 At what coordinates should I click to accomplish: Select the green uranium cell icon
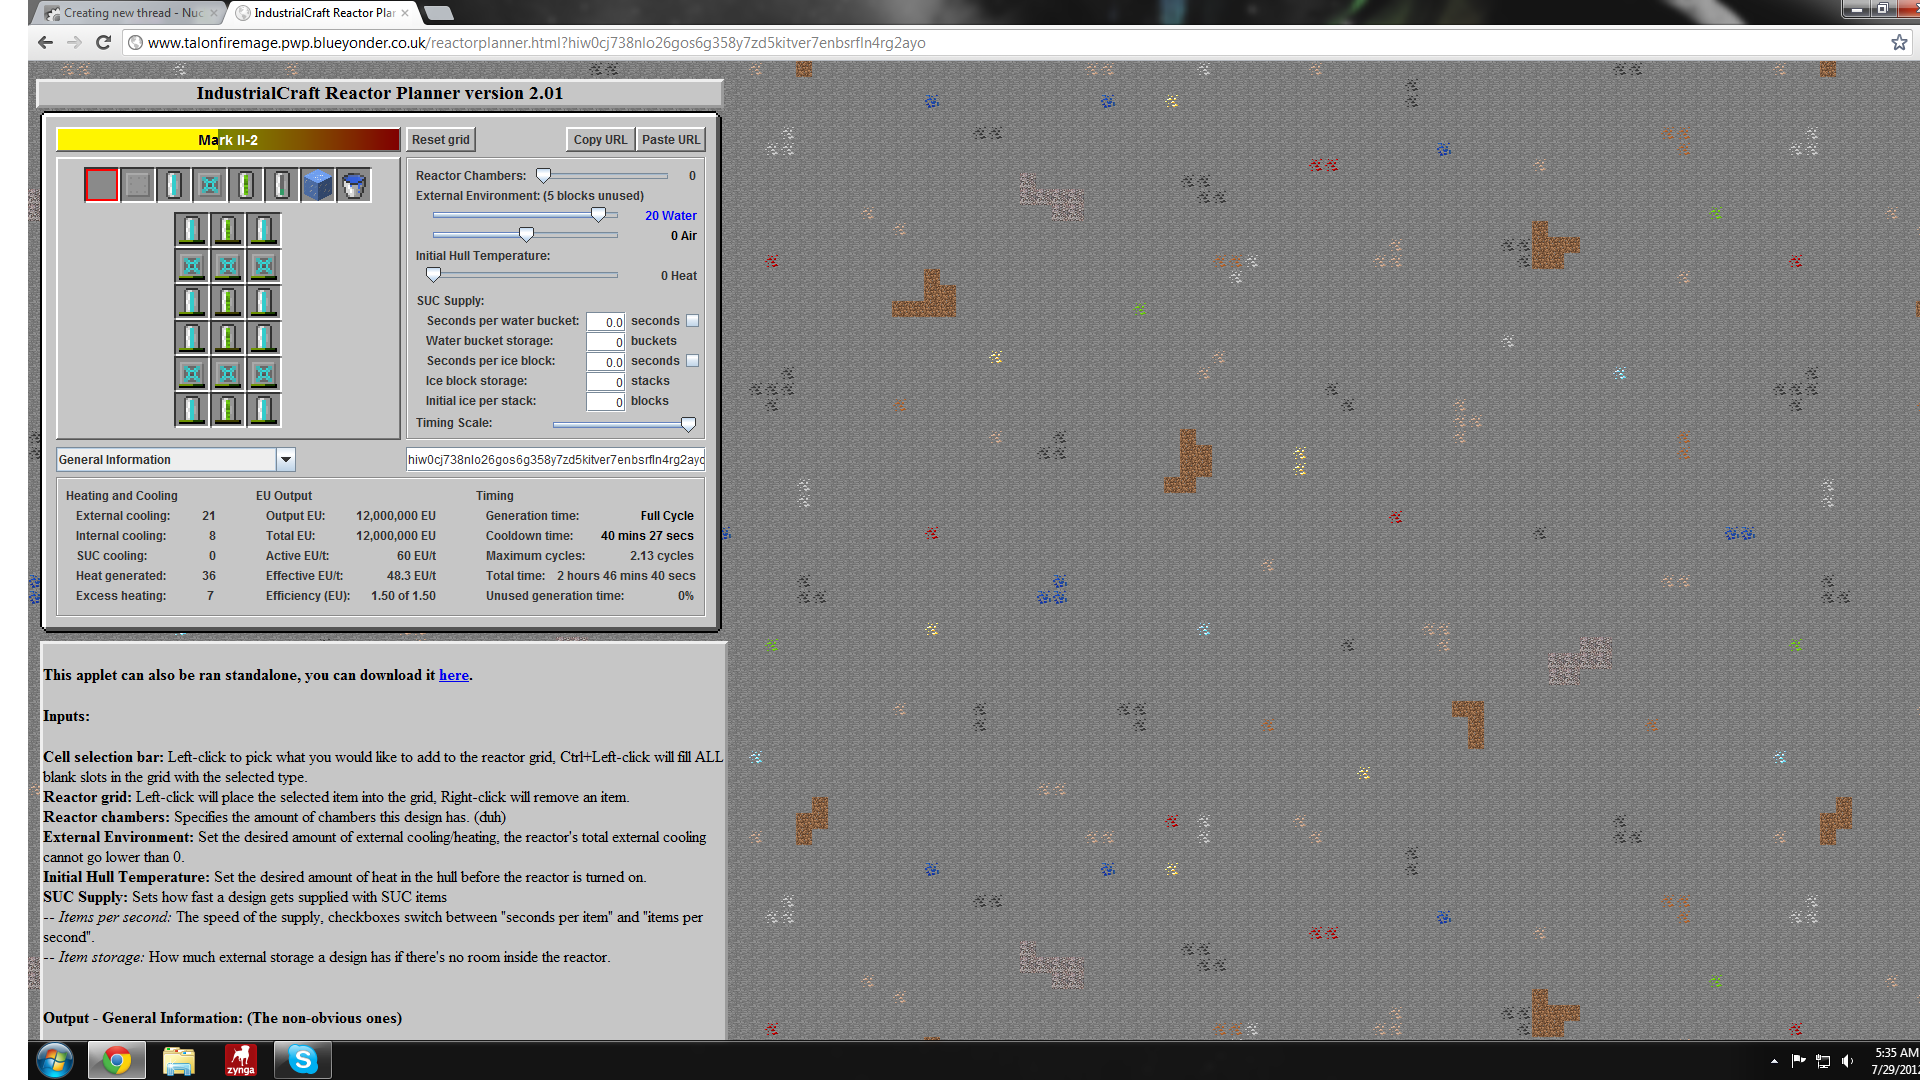point(246,185)
